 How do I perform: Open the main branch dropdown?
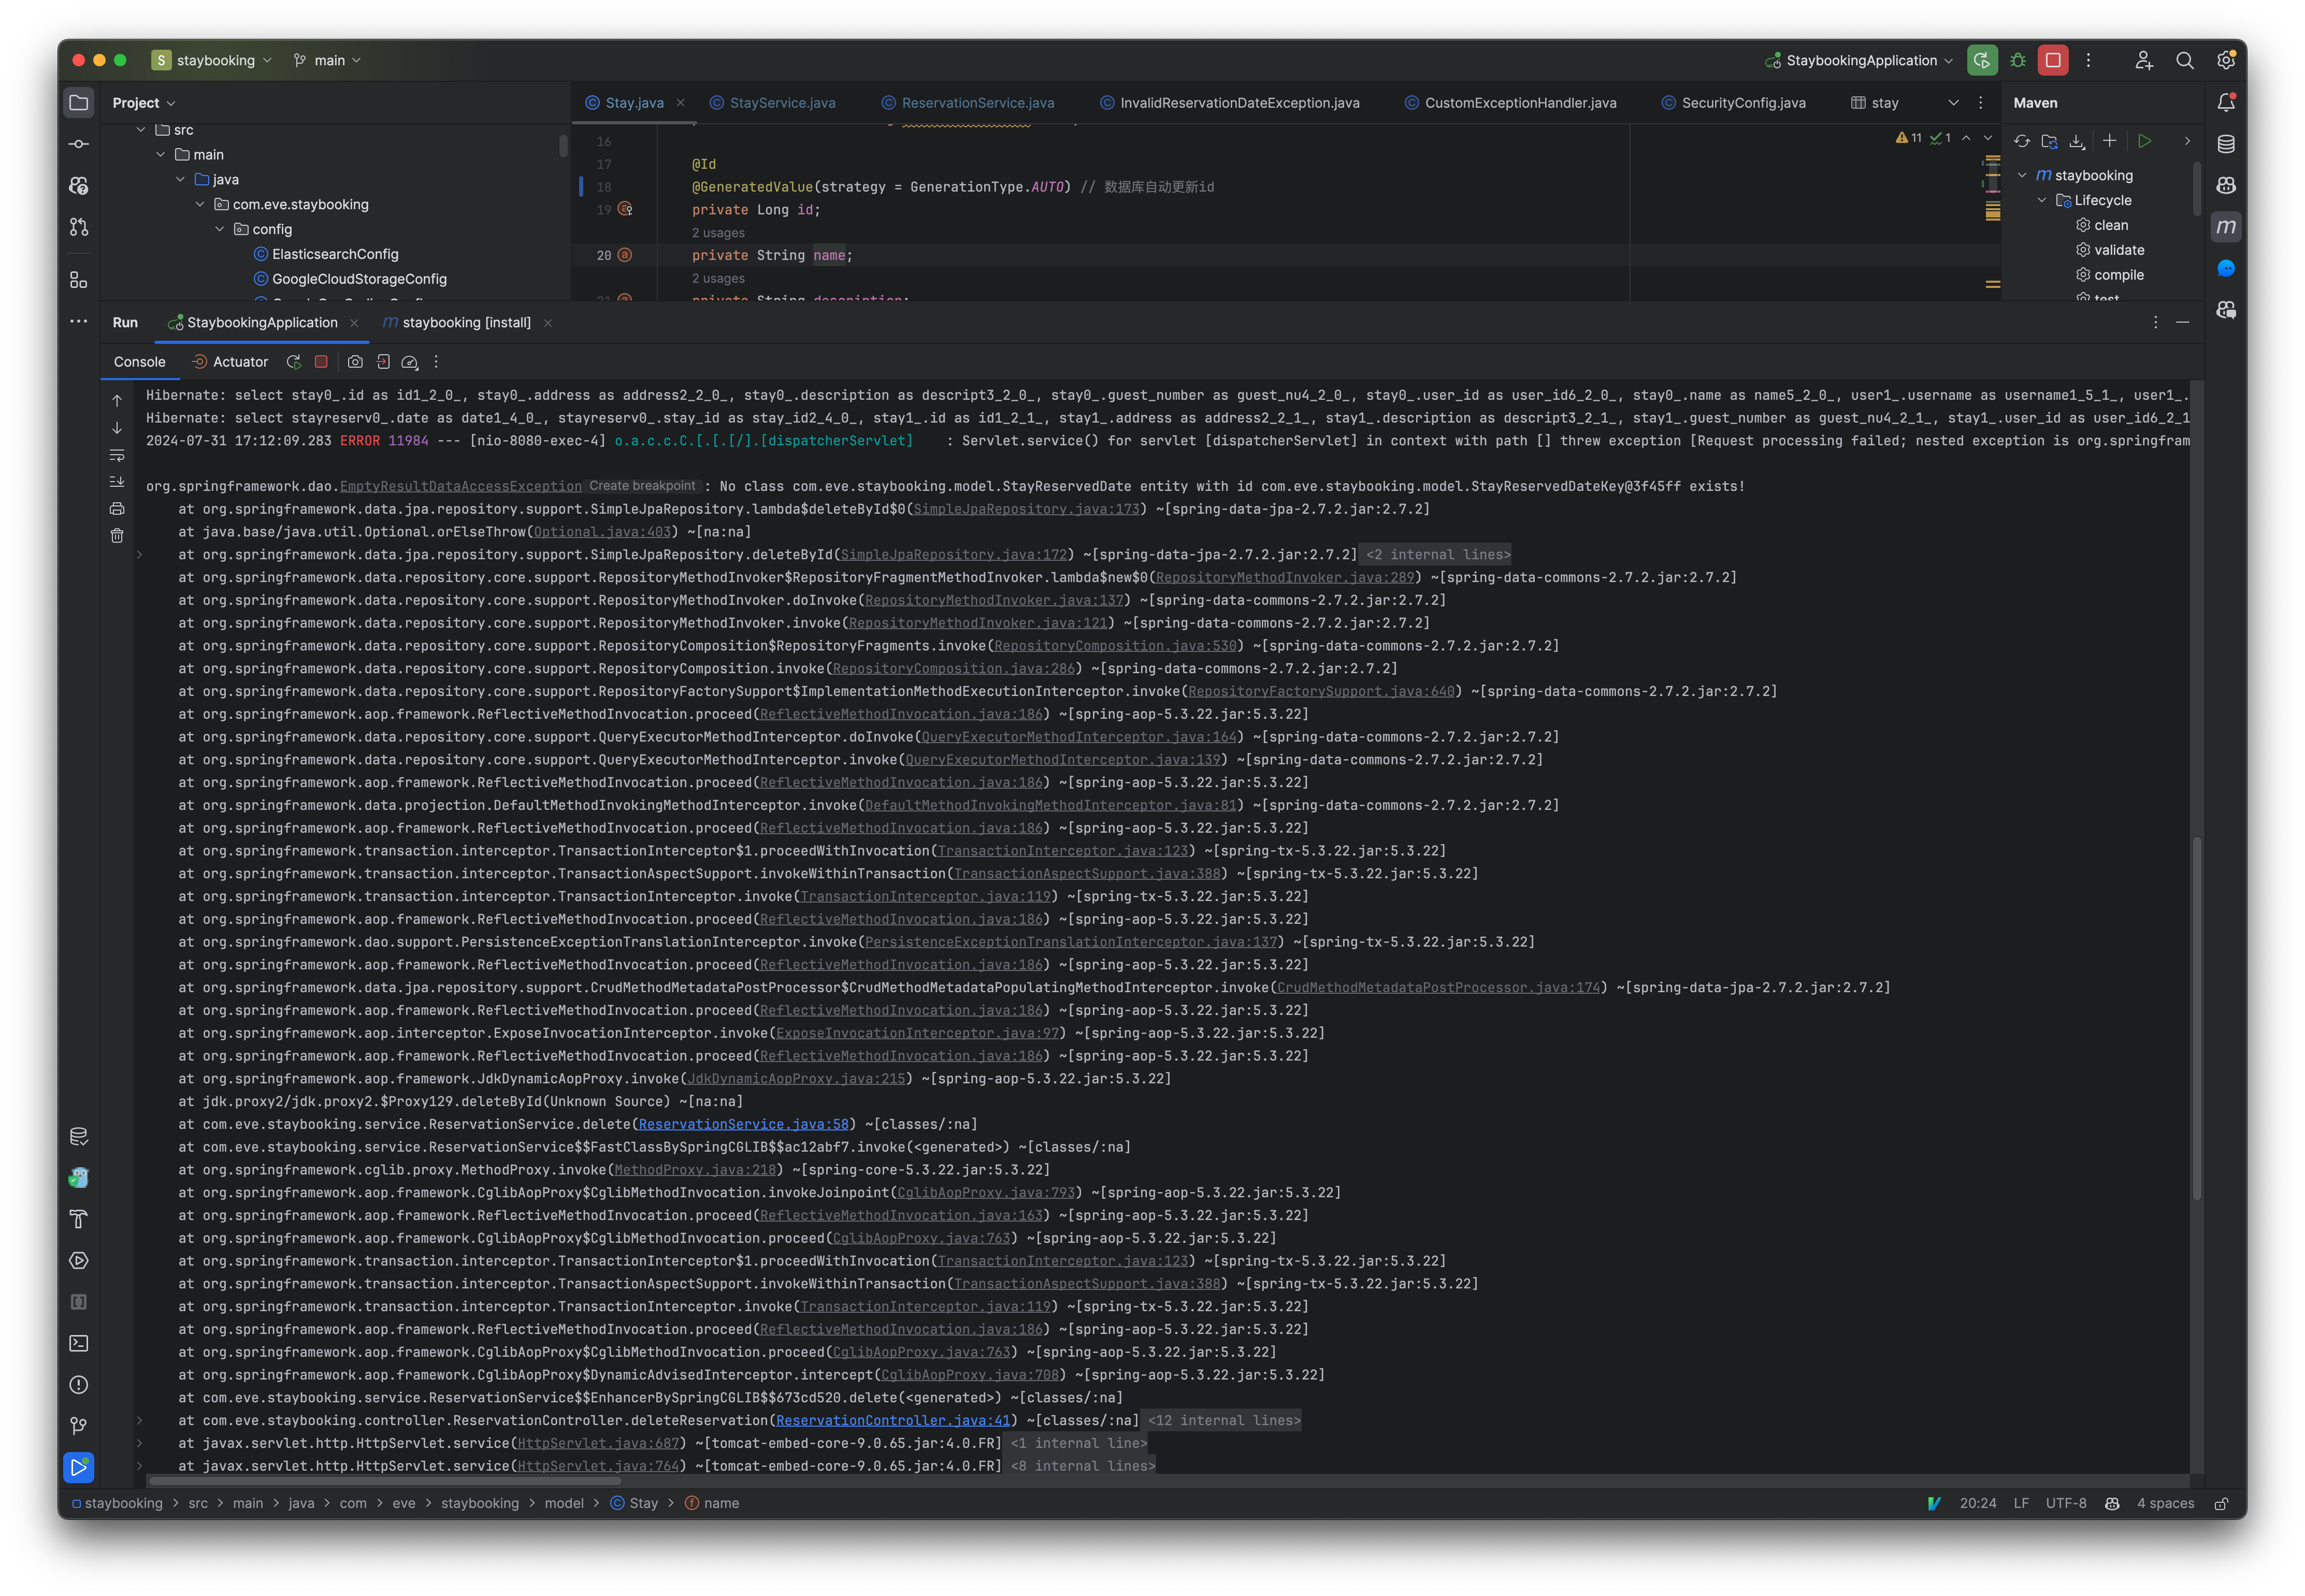coord(327,60)
